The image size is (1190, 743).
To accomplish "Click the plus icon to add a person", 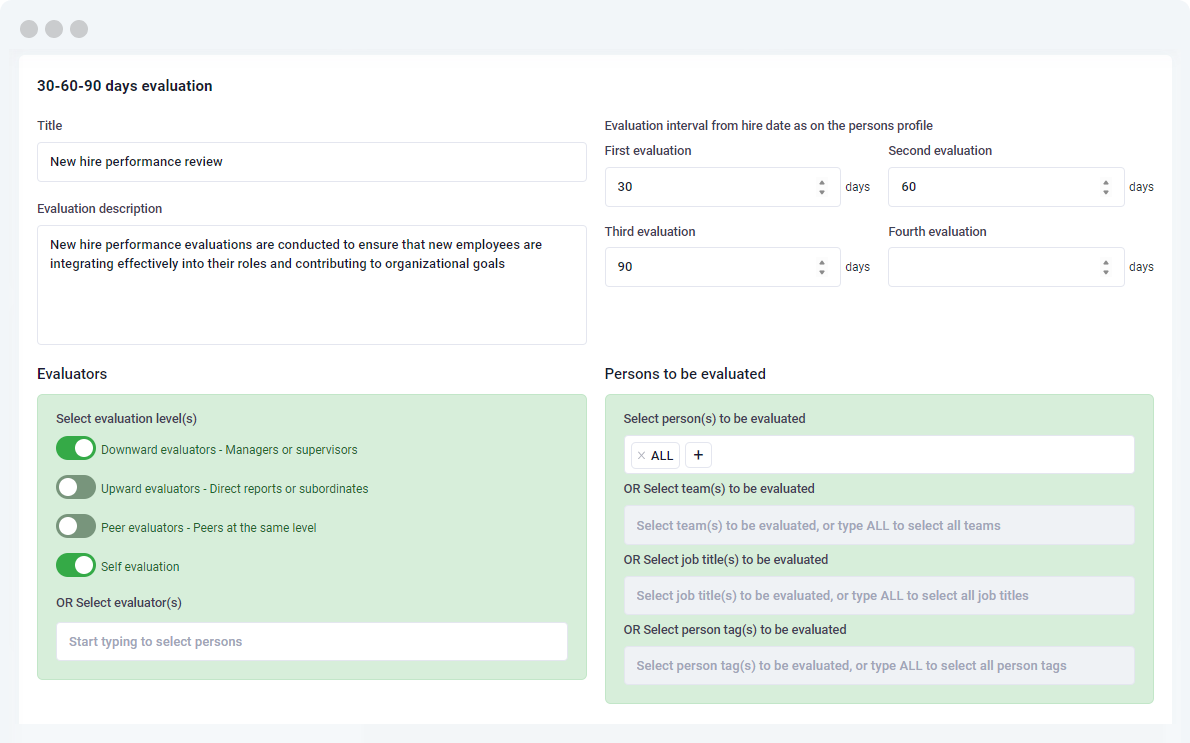I will [698, 455].
